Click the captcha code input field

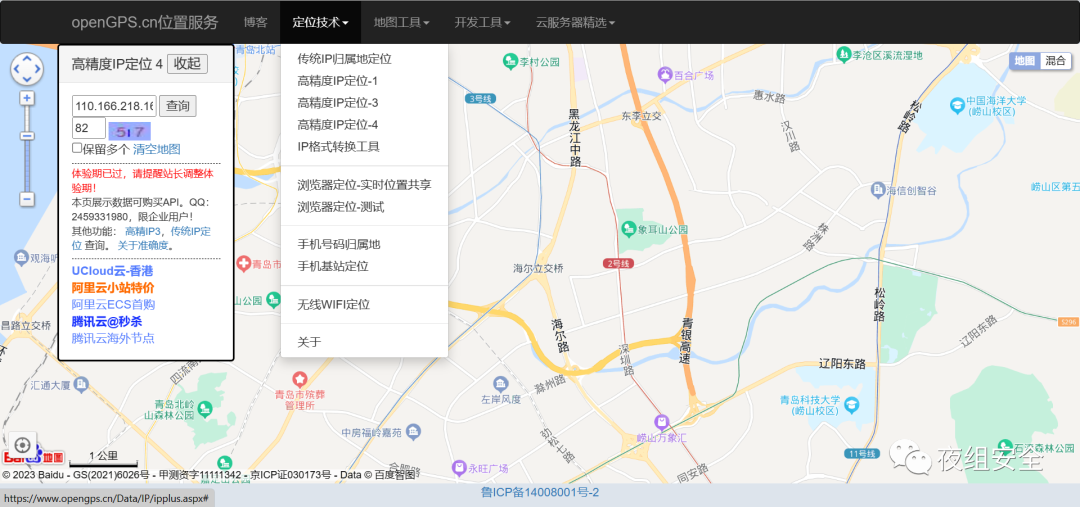(x=89, y=128)
